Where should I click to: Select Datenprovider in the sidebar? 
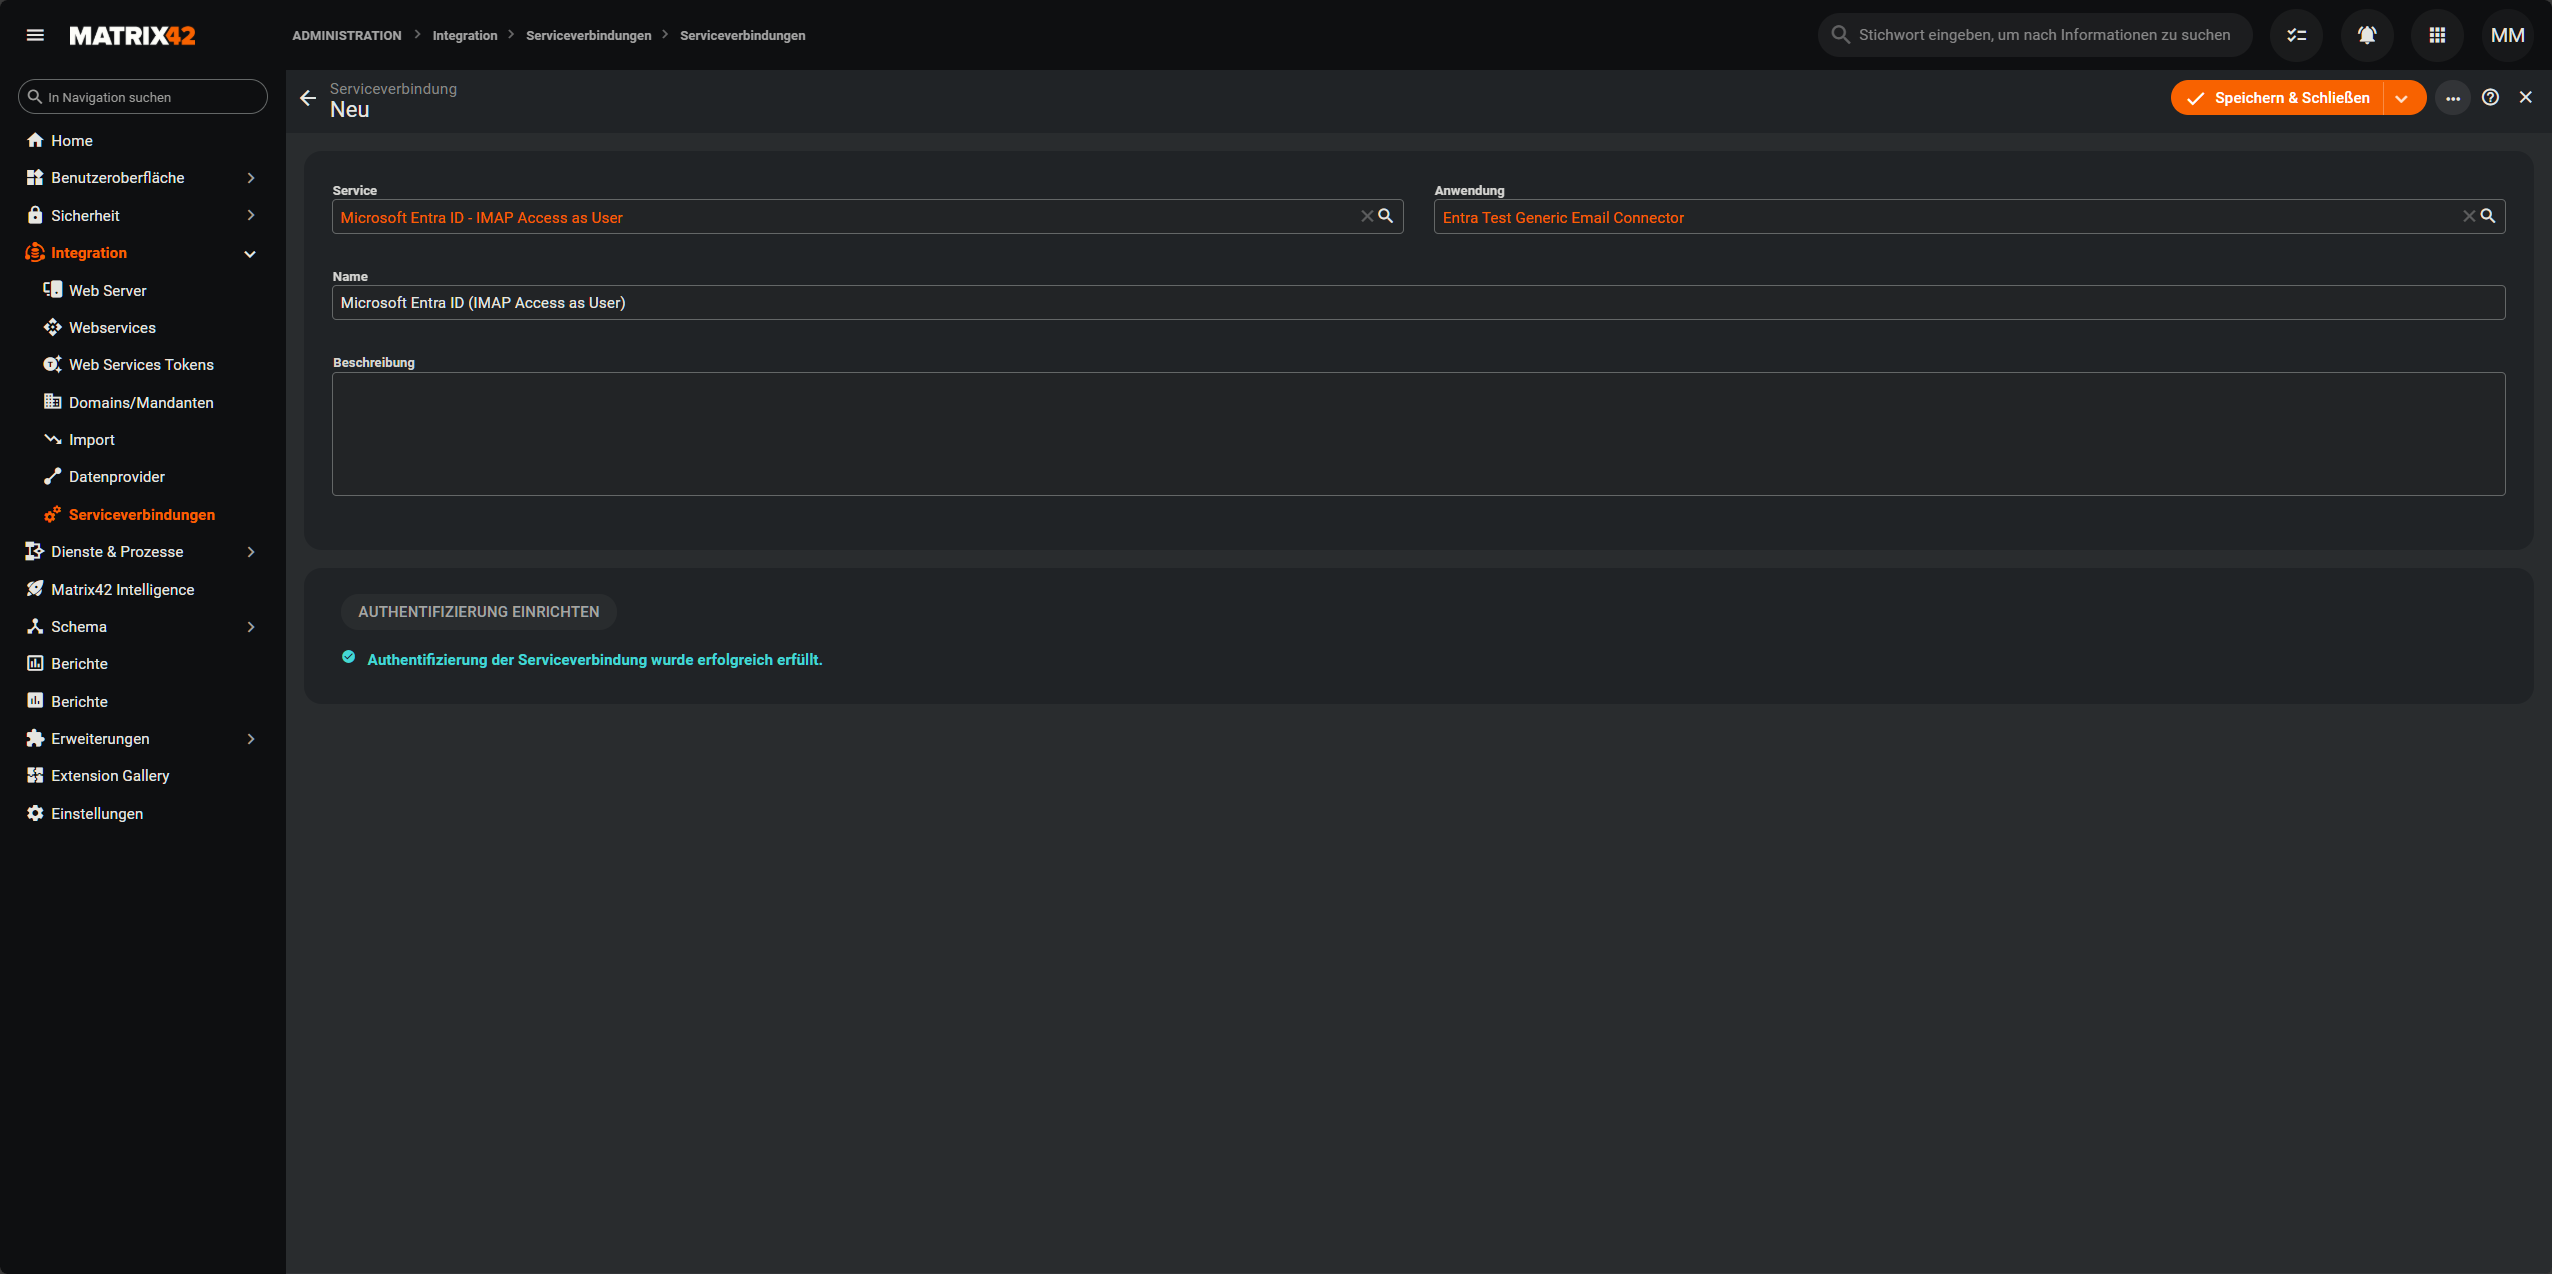[116, 477]
